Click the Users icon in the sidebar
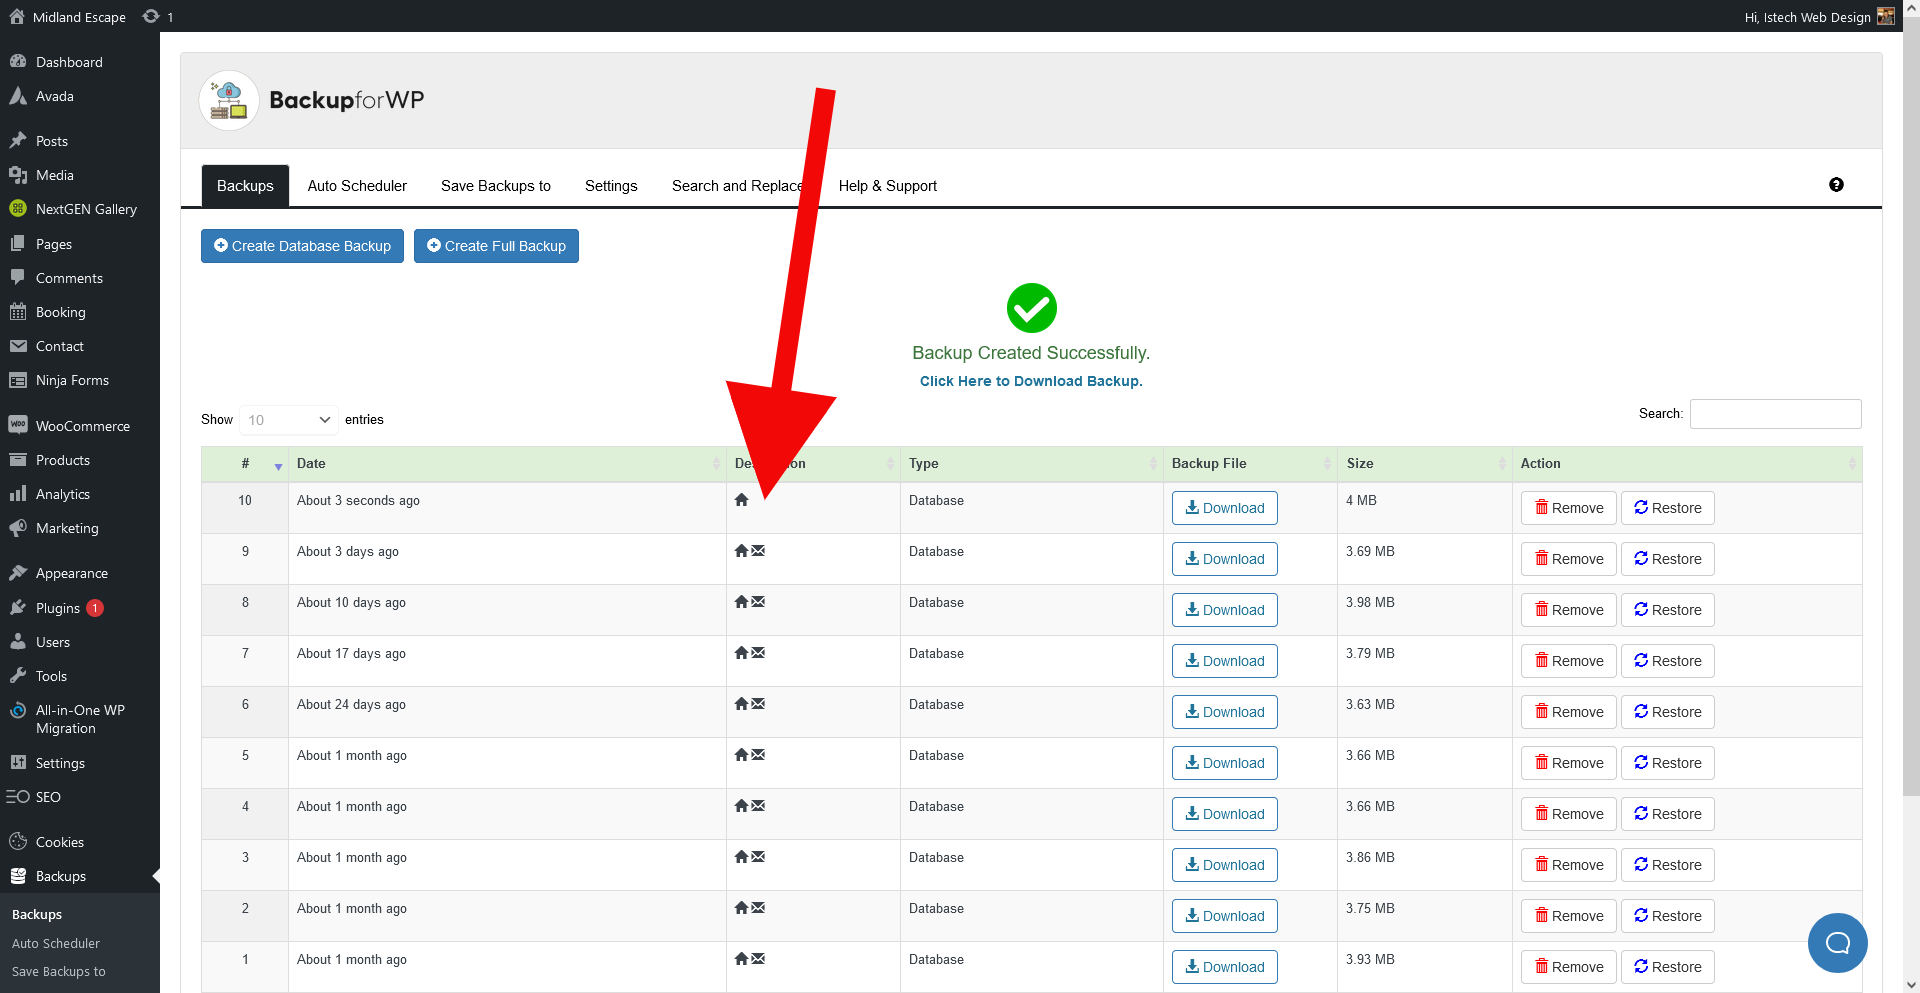 (18, 642)
